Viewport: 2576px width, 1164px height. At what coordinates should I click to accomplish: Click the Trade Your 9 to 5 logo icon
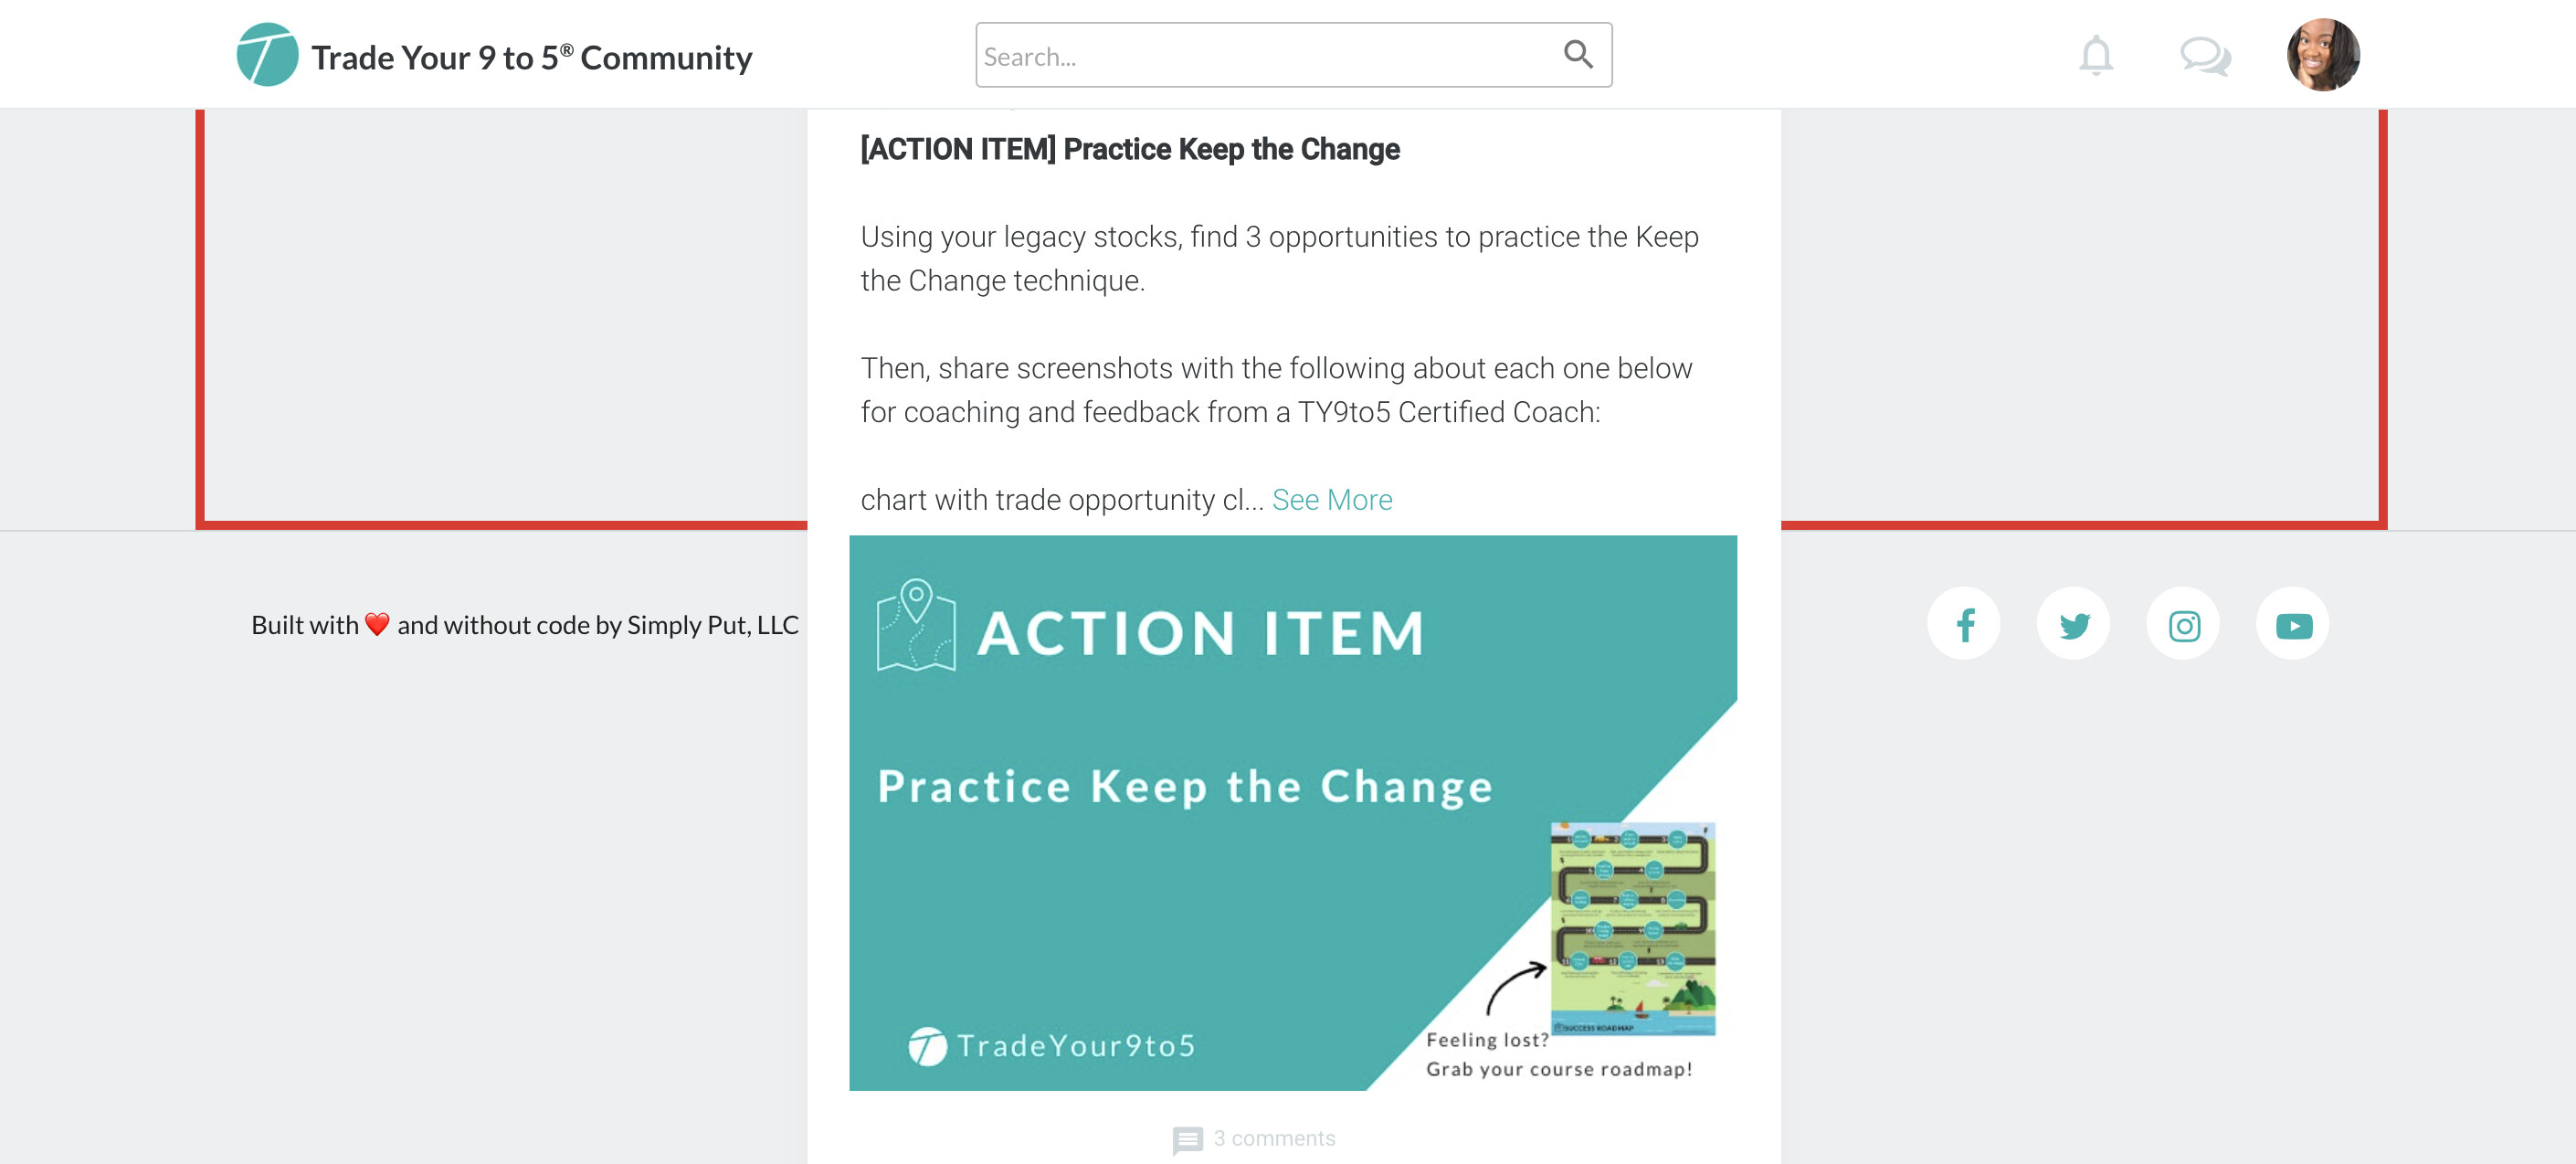267,55
